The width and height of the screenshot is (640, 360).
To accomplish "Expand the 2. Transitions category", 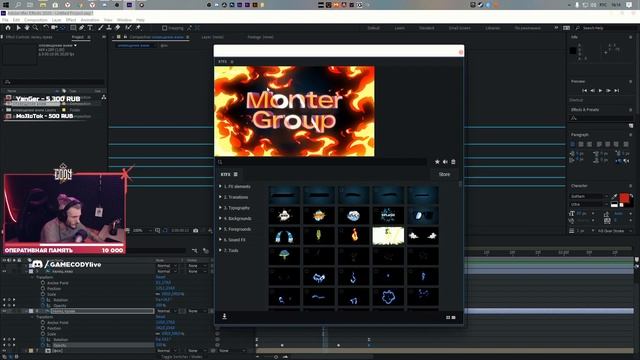I will (x=220, y=197).
